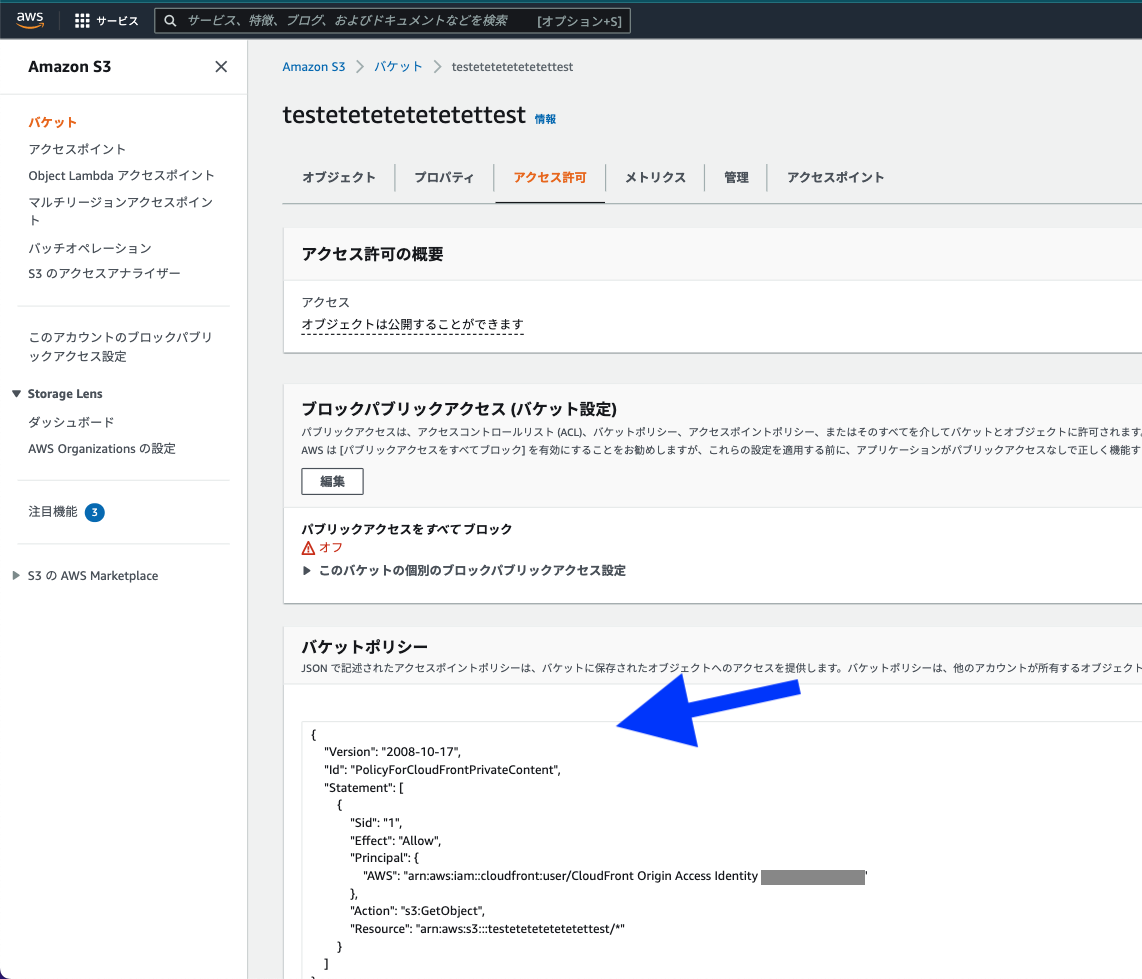Click the オフ warning triangle icon
Viewport: 1142px width, 979px height.
308,548
